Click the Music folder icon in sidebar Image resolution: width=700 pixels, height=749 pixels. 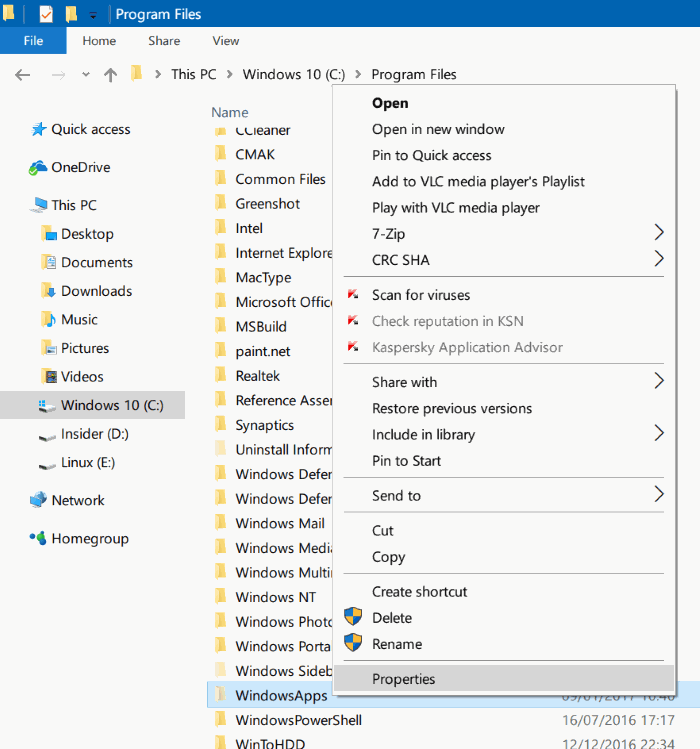pos(49,320)
